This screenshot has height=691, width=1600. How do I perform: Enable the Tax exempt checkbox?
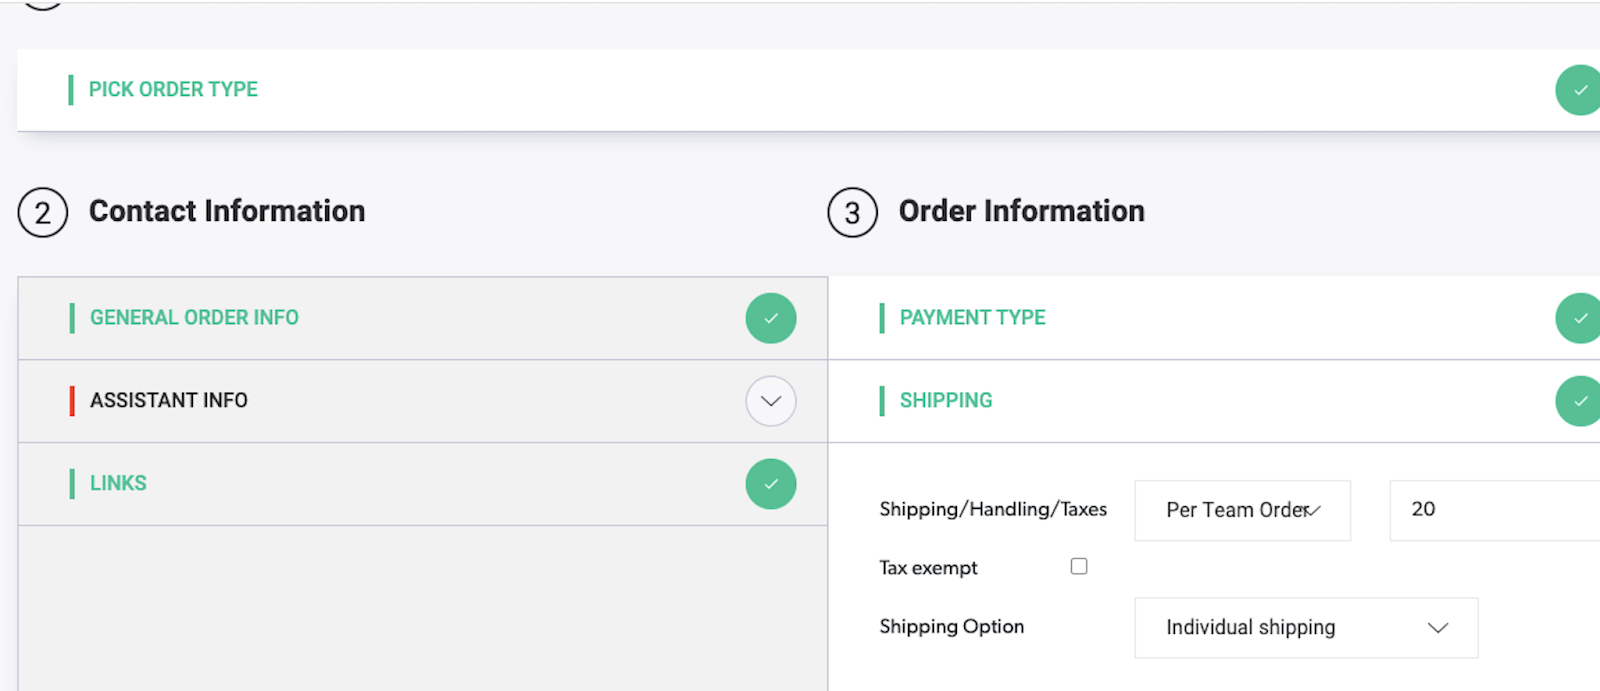(x=1079, y=566)
